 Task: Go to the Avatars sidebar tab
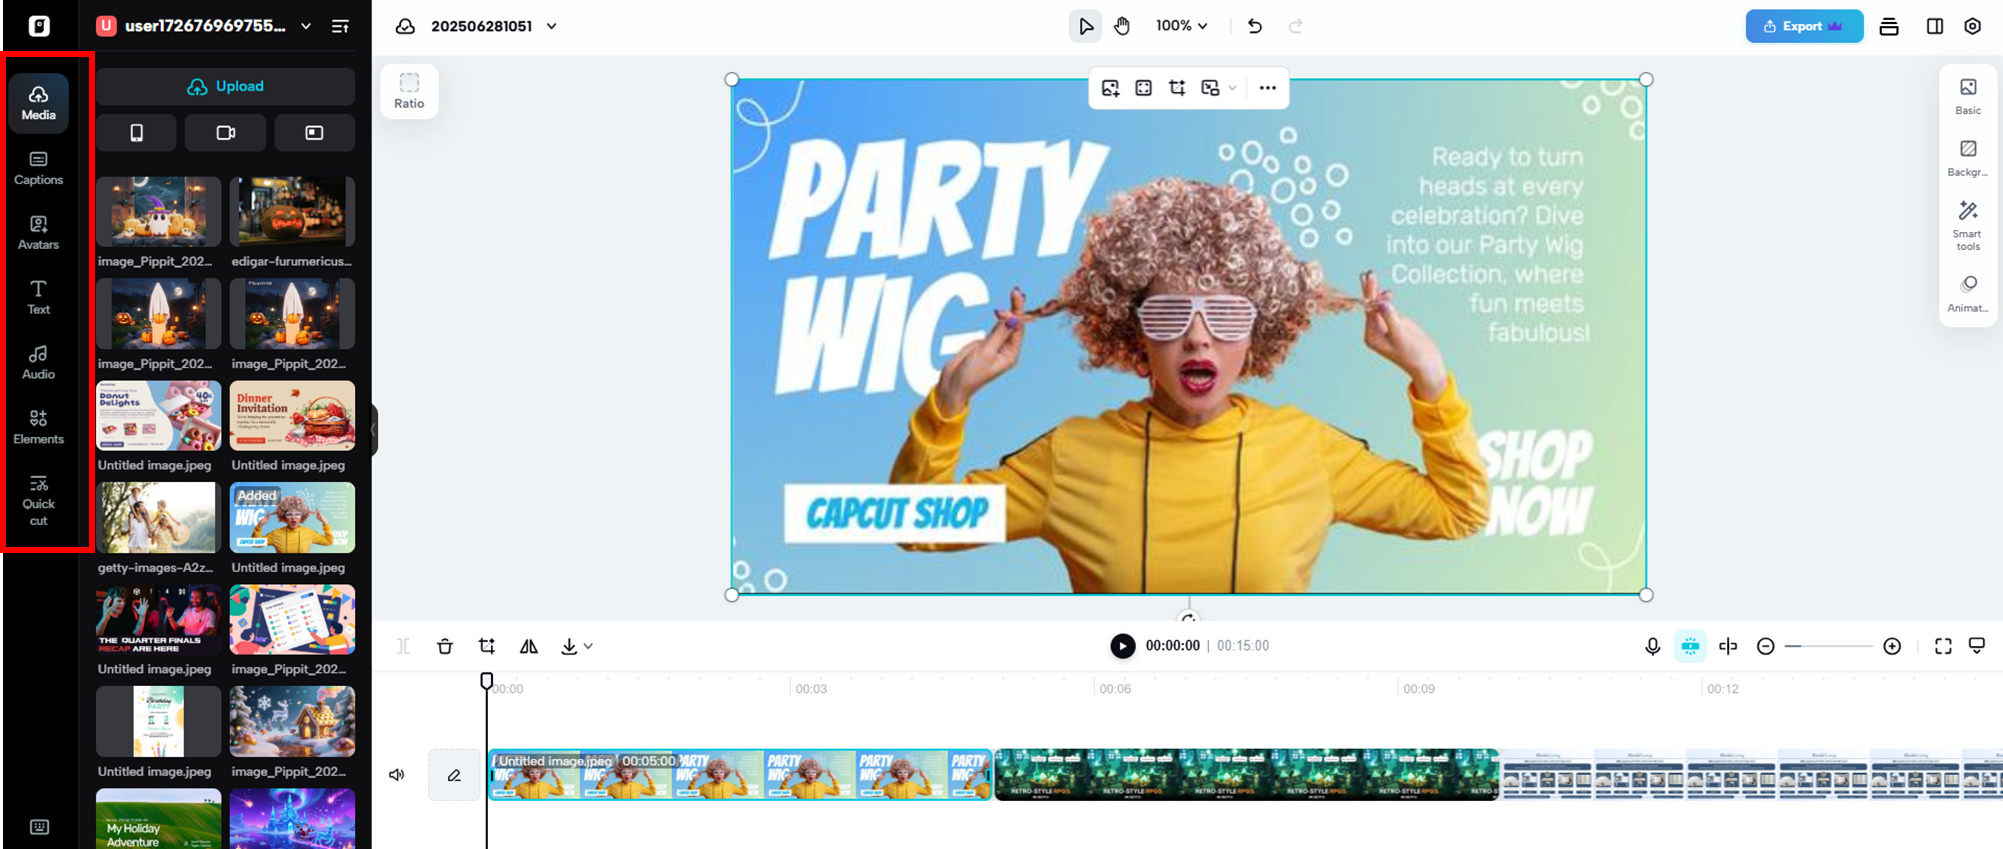39,232
